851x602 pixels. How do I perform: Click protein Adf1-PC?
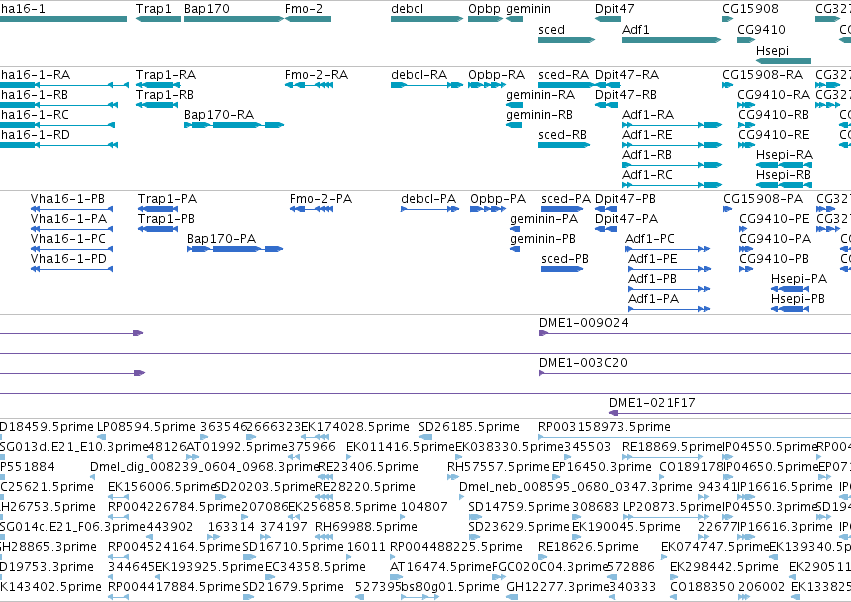click(668, 249)
